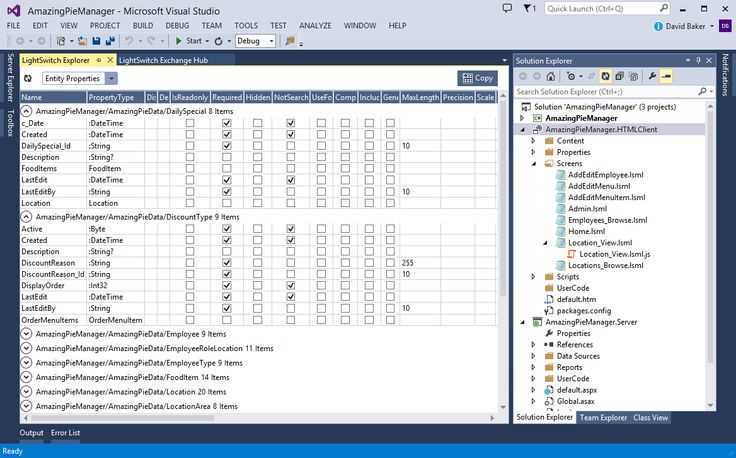
Task: Expand the Employee 9 Items group
Action: pos(26,334)
